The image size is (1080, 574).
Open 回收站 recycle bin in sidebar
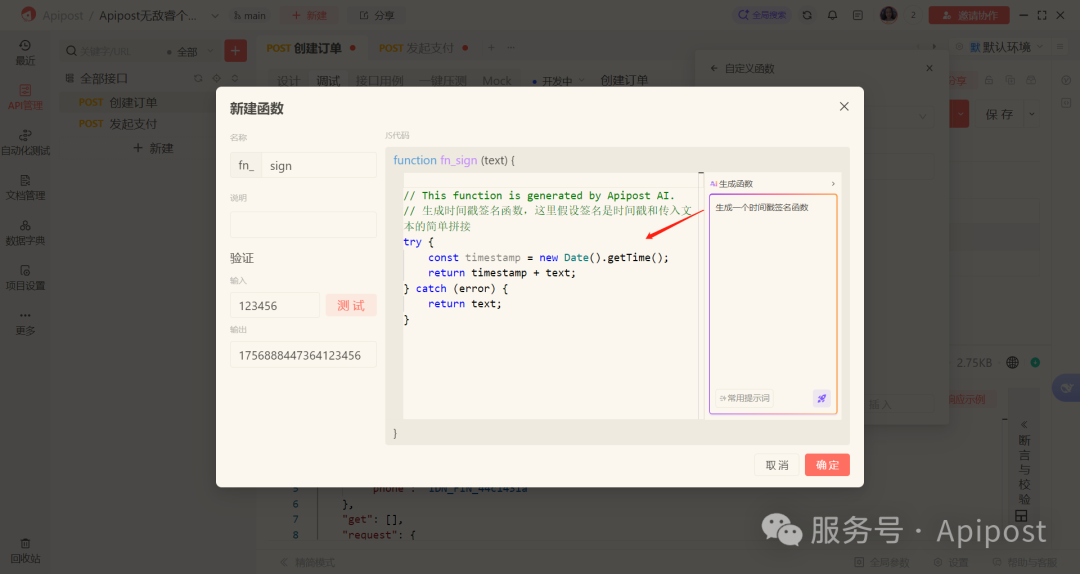(25, 551)
